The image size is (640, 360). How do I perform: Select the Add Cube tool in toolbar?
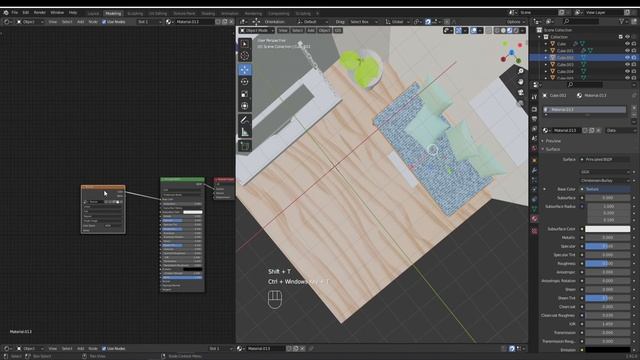point(244,146)
